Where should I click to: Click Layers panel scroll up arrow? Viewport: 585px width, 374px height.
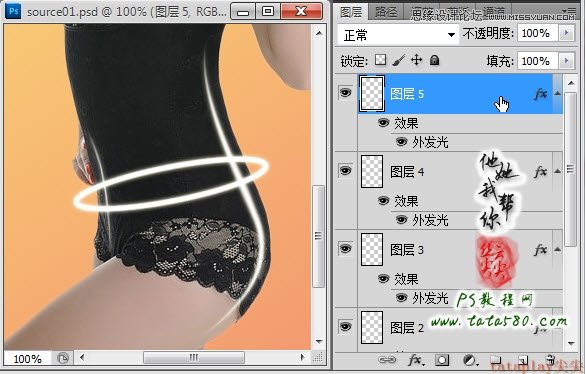pyautogui.click(x=571, y=83)
